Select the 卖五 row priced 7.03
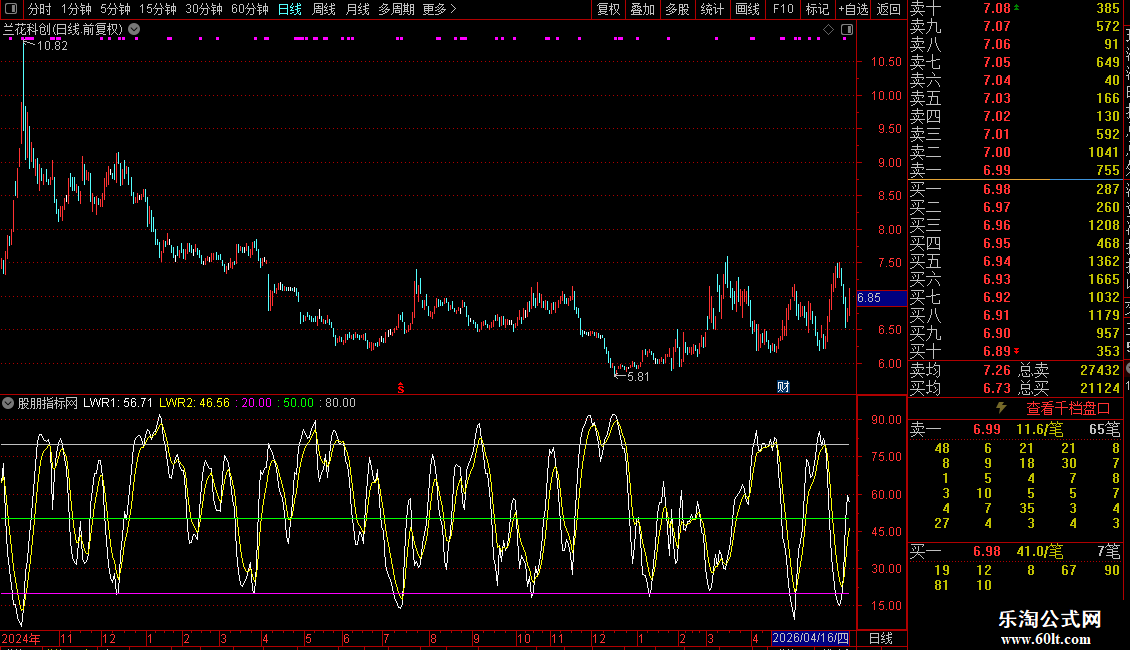This screenshot has height=650, width=1130. coord(1015,98)
